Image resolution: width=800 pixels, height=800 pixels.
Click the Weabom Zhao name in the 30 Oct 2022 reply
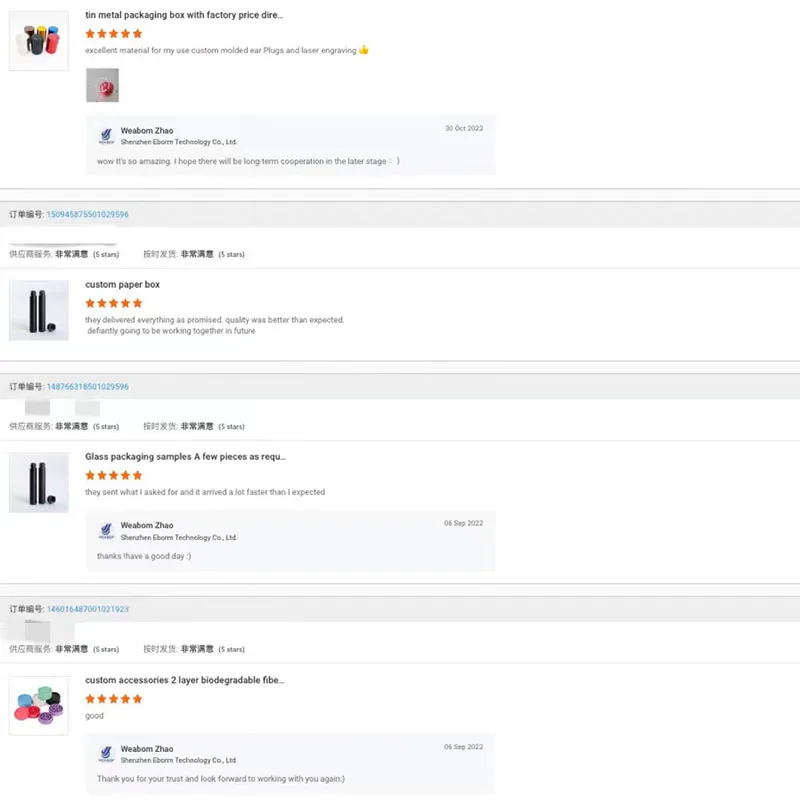(147, 131)
